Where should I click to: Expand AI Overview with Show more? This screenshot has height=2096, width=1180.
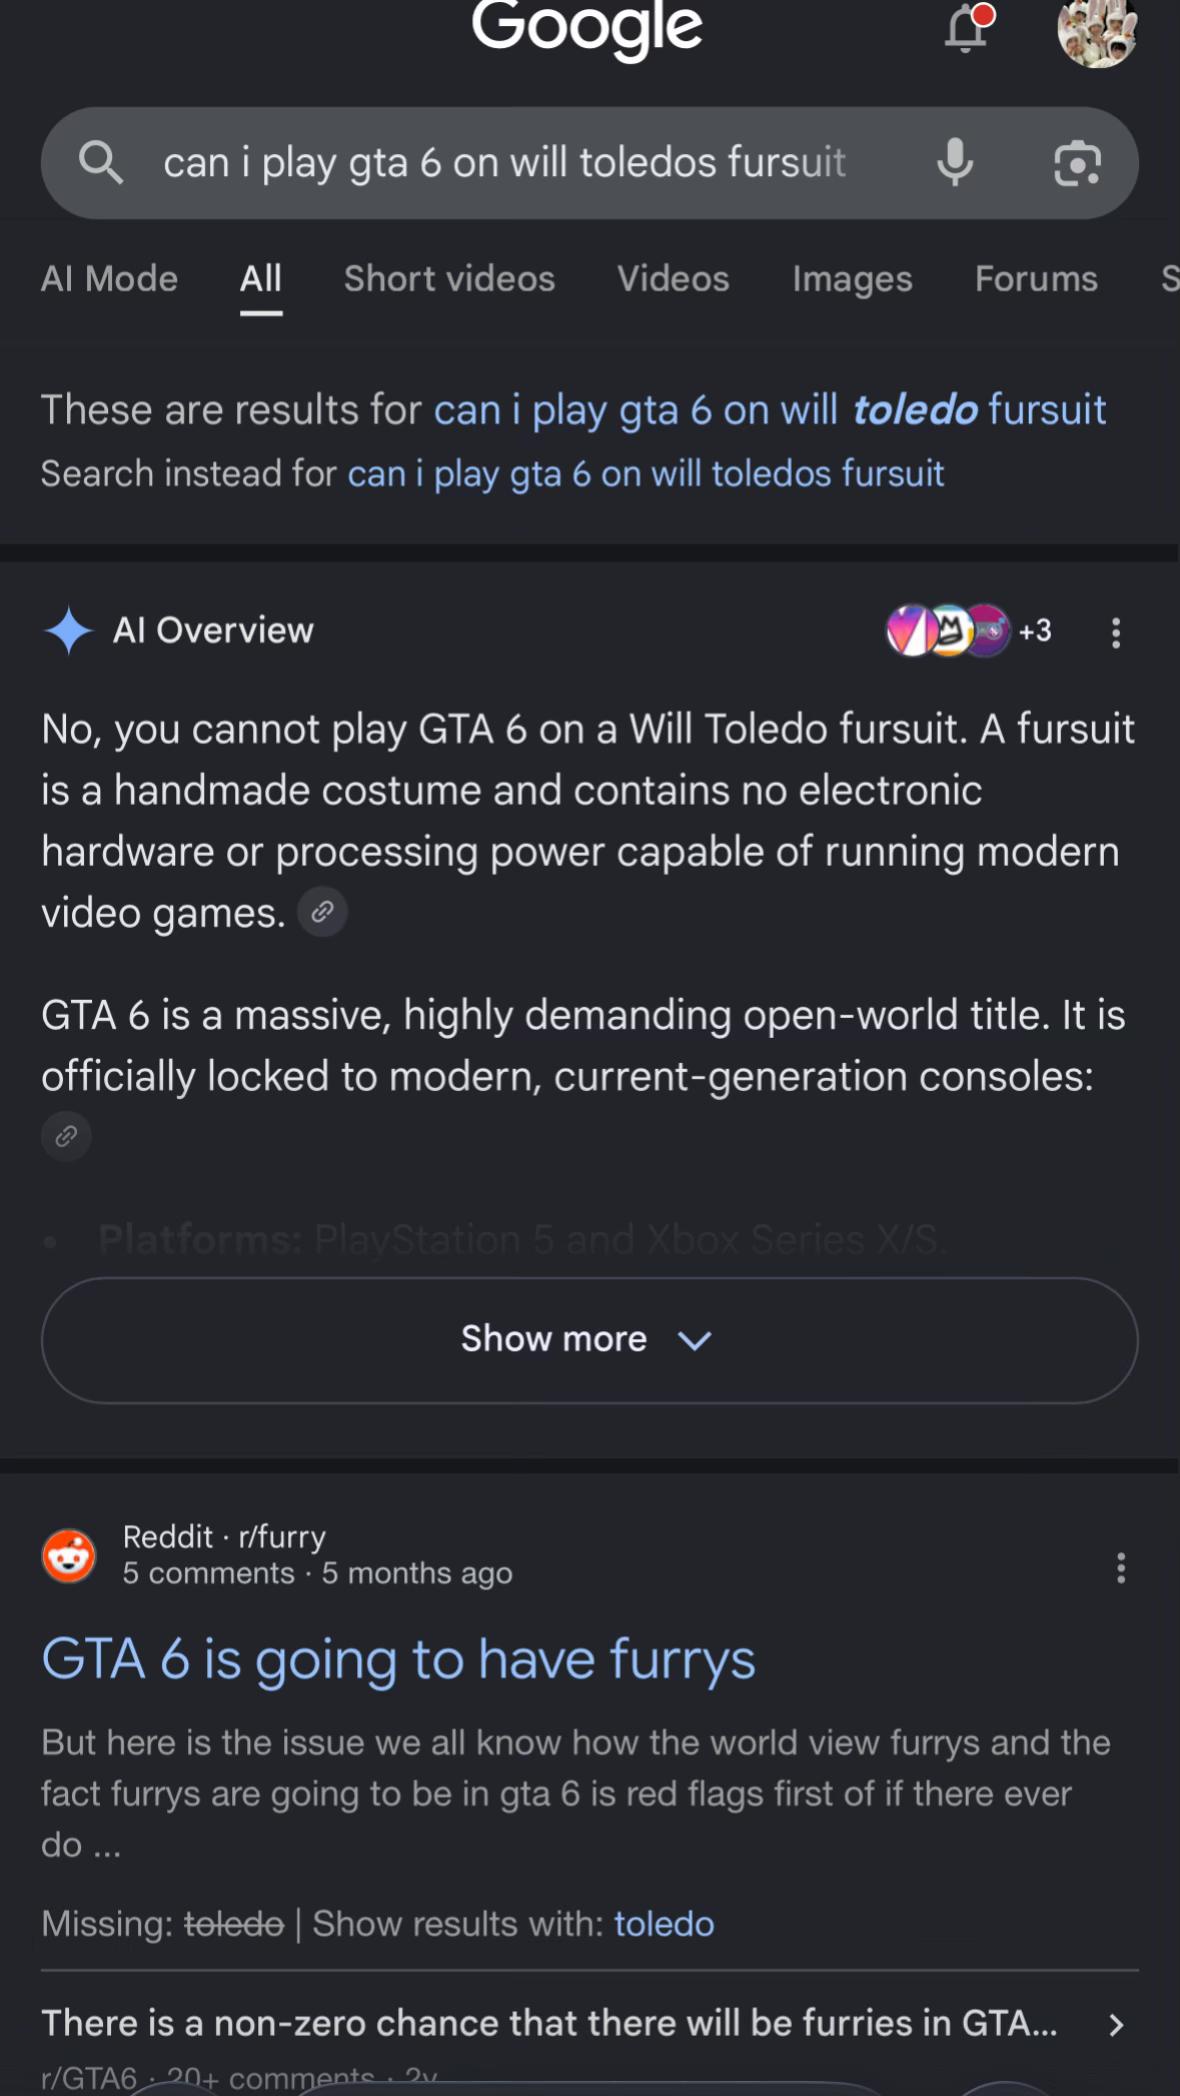[x=590, y=1340]
